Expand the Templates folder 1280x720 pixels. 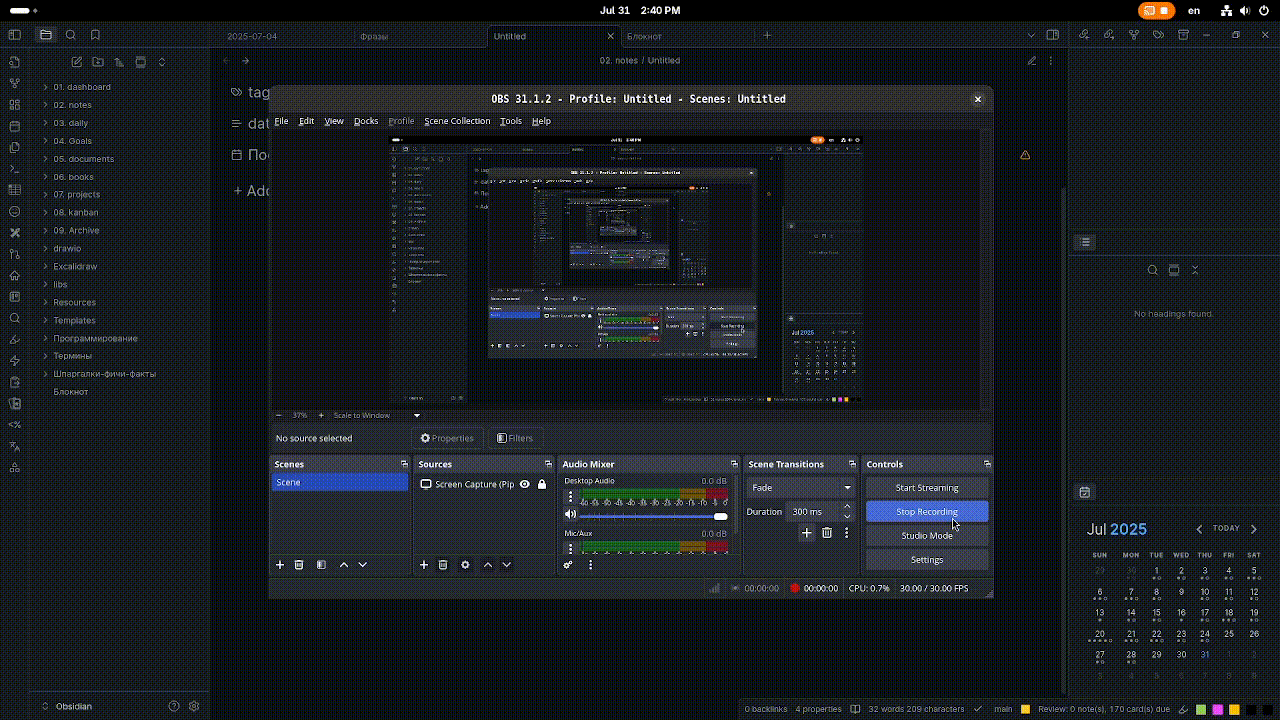click(74, 320)
